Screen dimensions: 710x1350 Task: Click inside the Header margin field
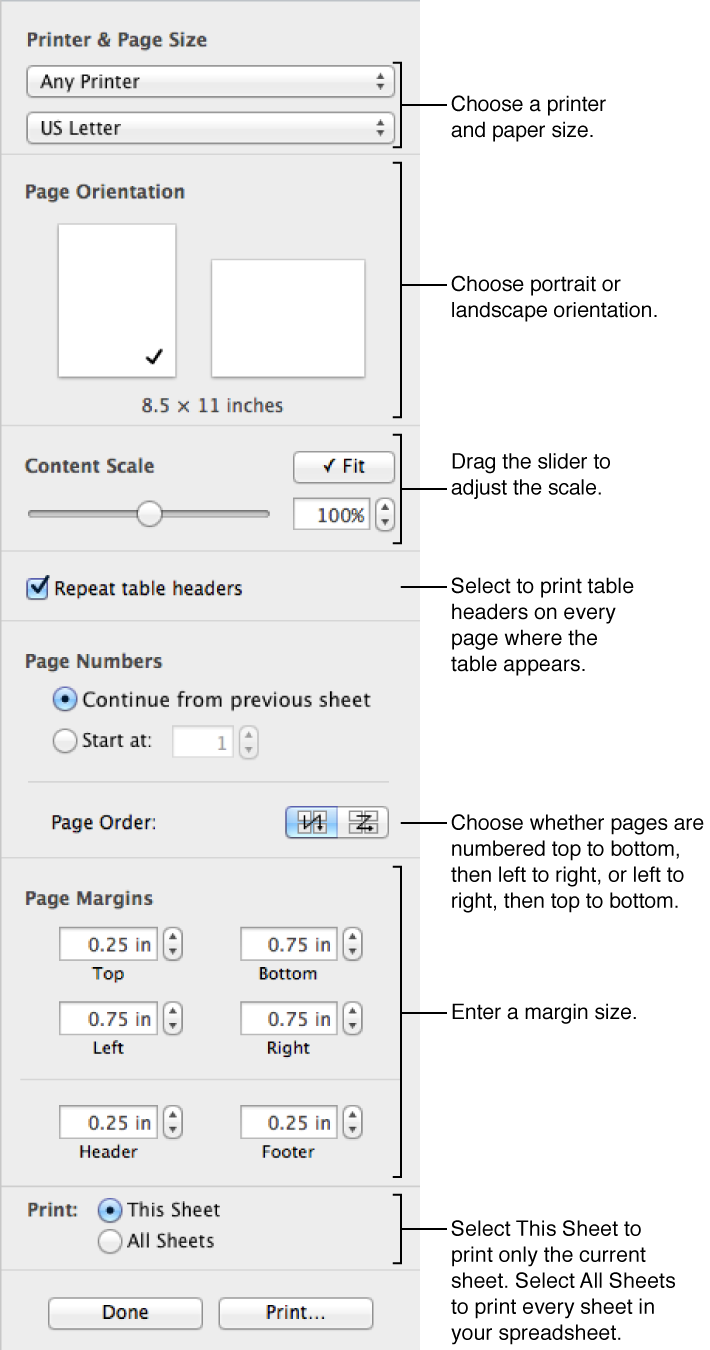107,1122
